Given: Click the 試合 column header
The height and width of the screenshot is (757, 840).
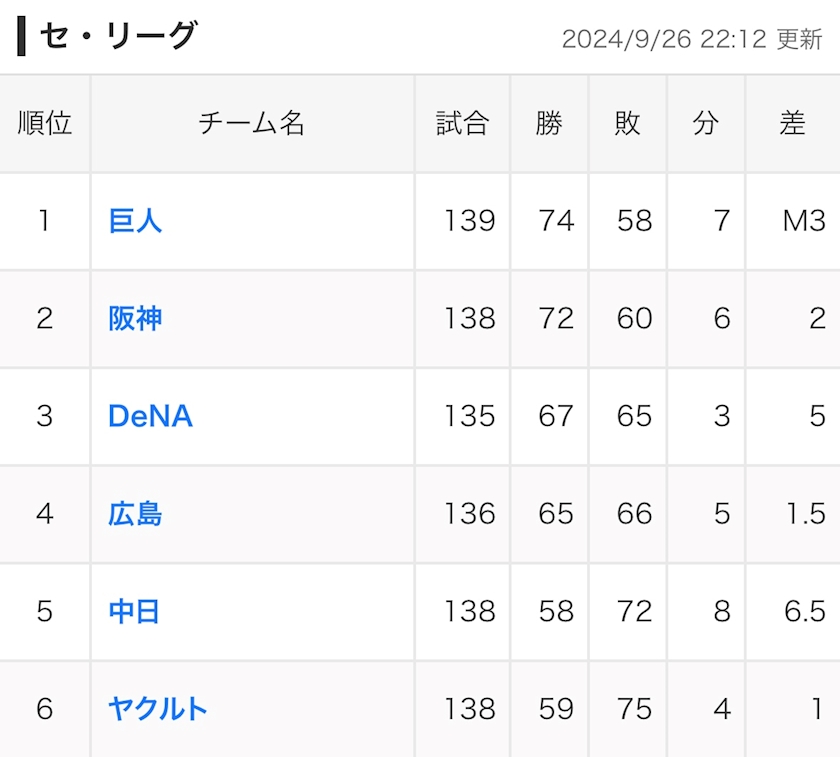Looking at the screenshot, I should (x=462, y=123).
